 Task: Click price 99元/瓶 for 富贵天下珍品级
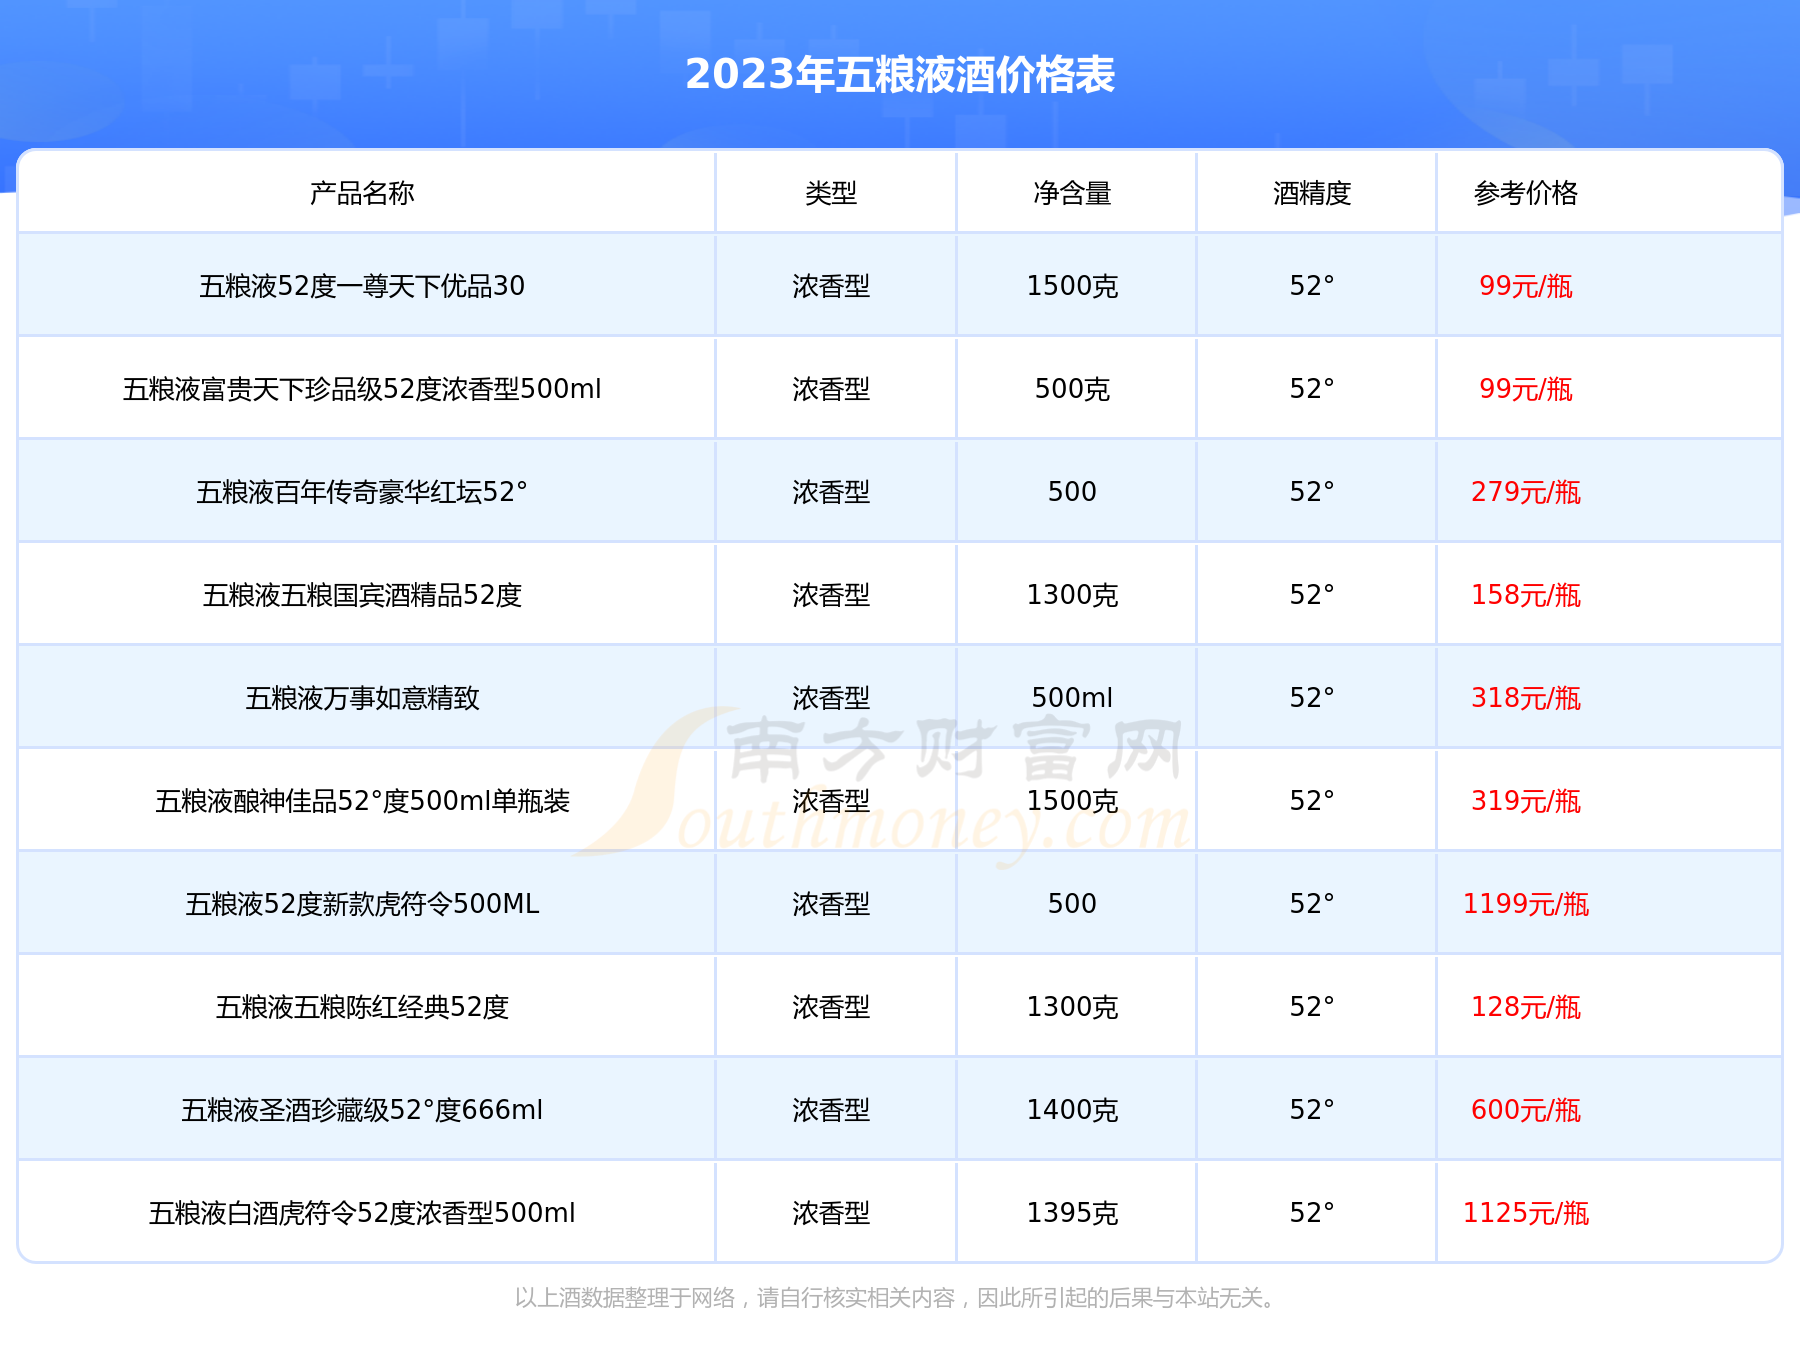click(x=1525, y=389)
